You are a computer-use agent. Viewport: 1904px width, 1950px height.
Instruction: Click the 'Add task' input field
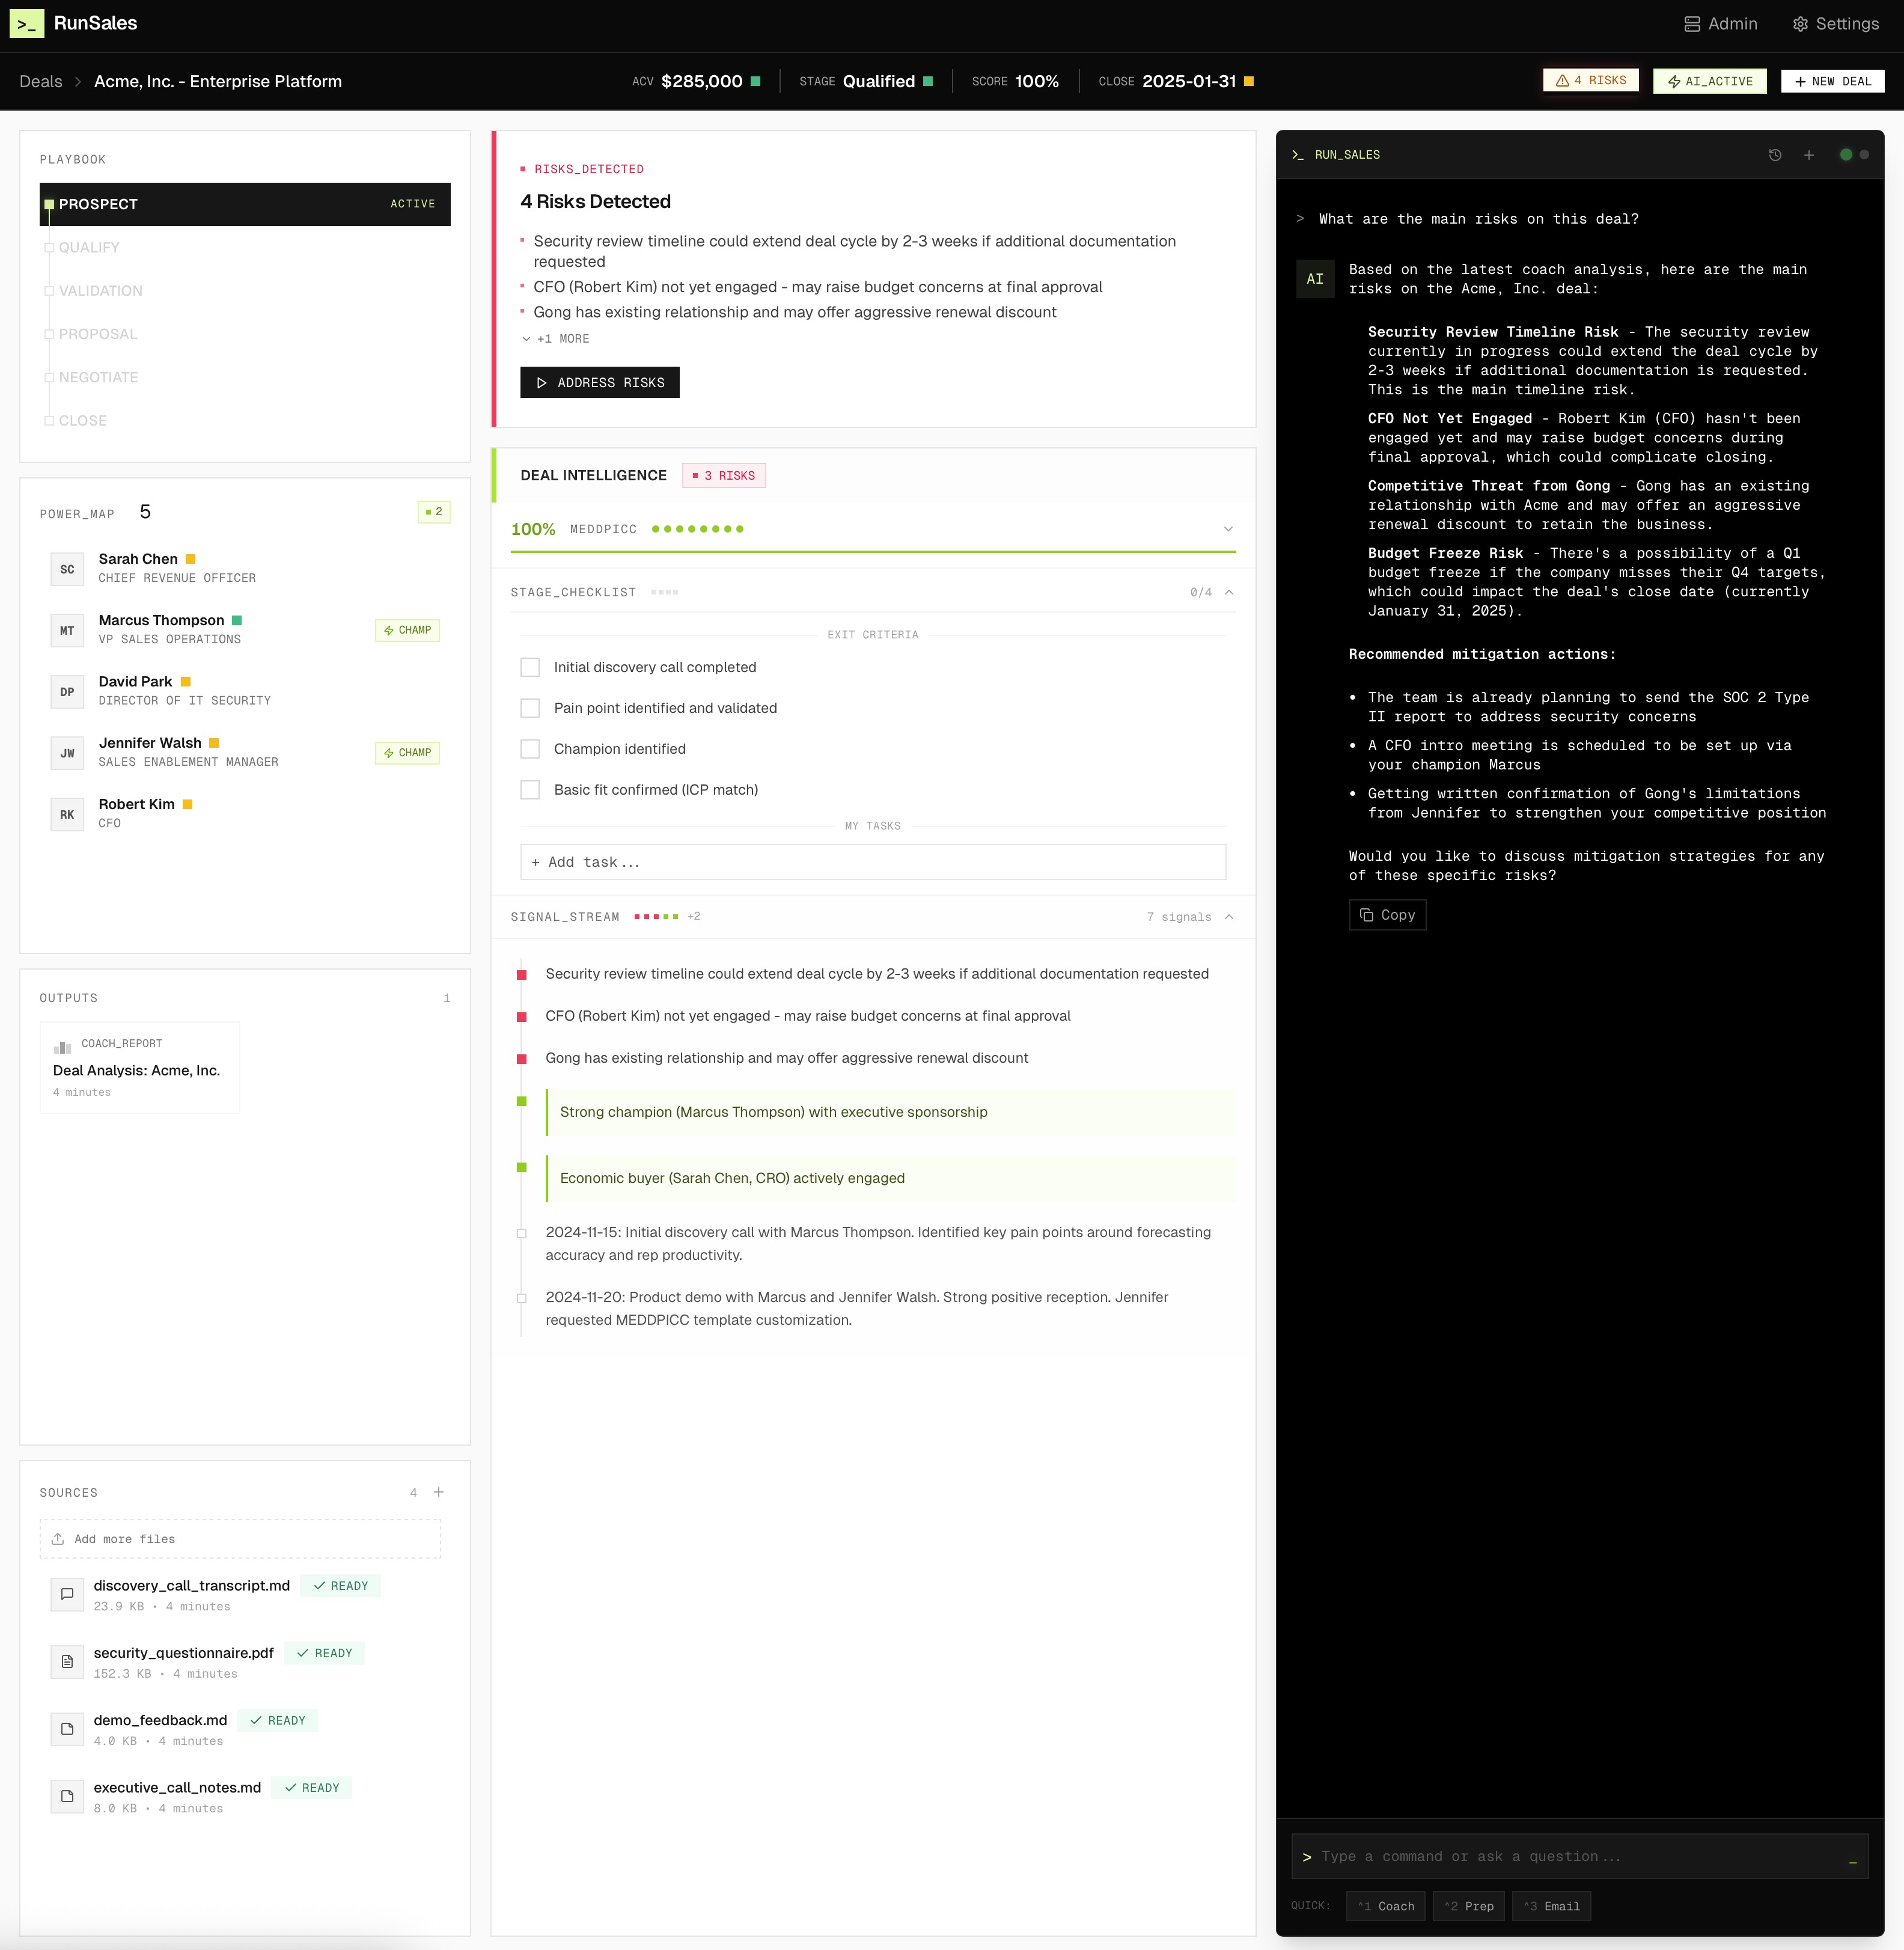click(x=872, y=861)
